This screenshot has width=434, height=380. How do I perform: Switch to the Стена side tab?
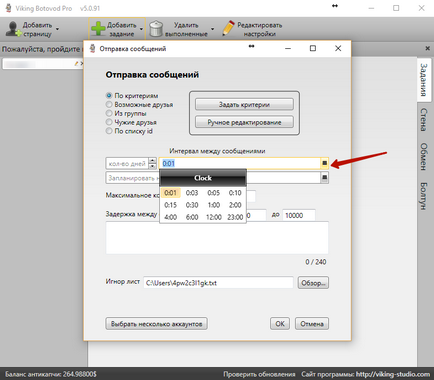[423, 120]
